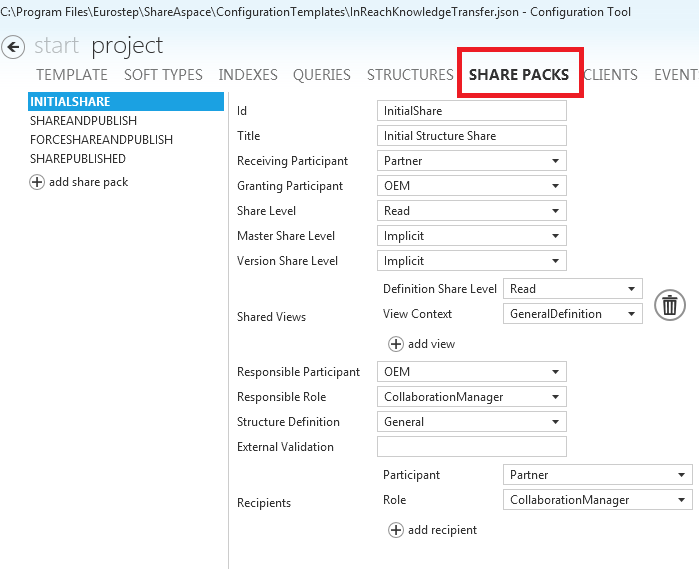This screenshot has width=699, height=569.
Task: Open Version Share Level dropdown
Action: point(472,260)
